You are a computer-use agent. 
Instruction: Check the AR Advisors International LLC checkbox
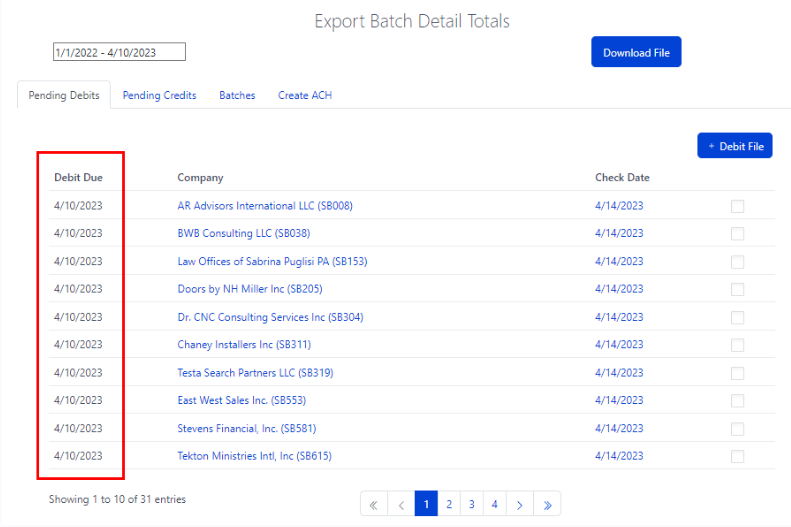click(738, 206)
